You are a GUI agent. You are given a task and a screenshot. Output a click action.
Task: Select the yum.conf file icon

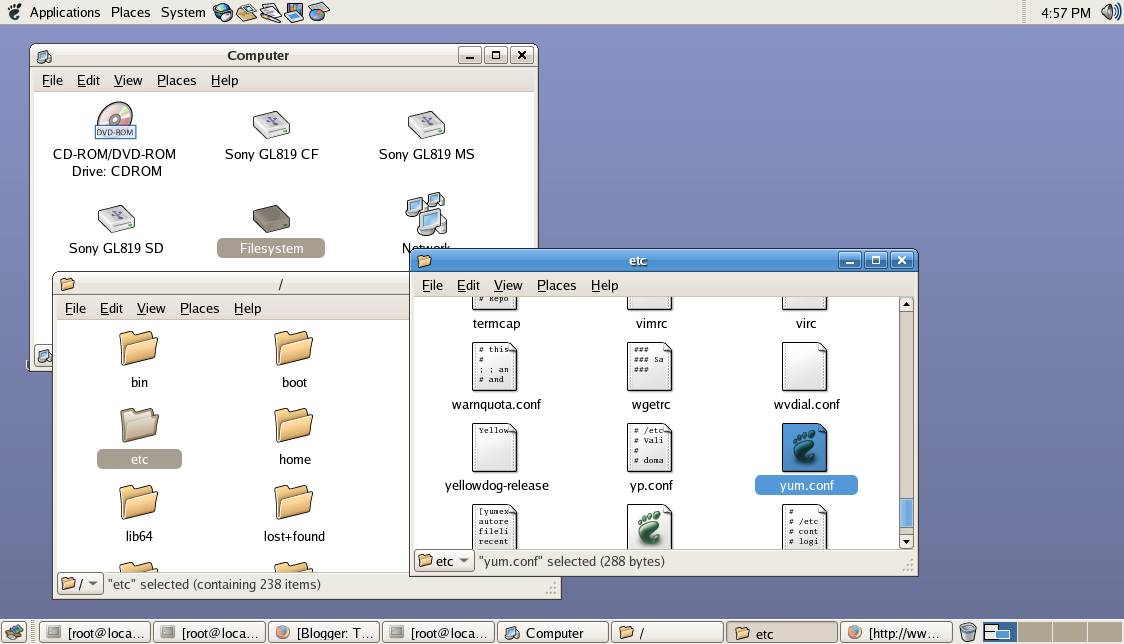tap(804, 448)
